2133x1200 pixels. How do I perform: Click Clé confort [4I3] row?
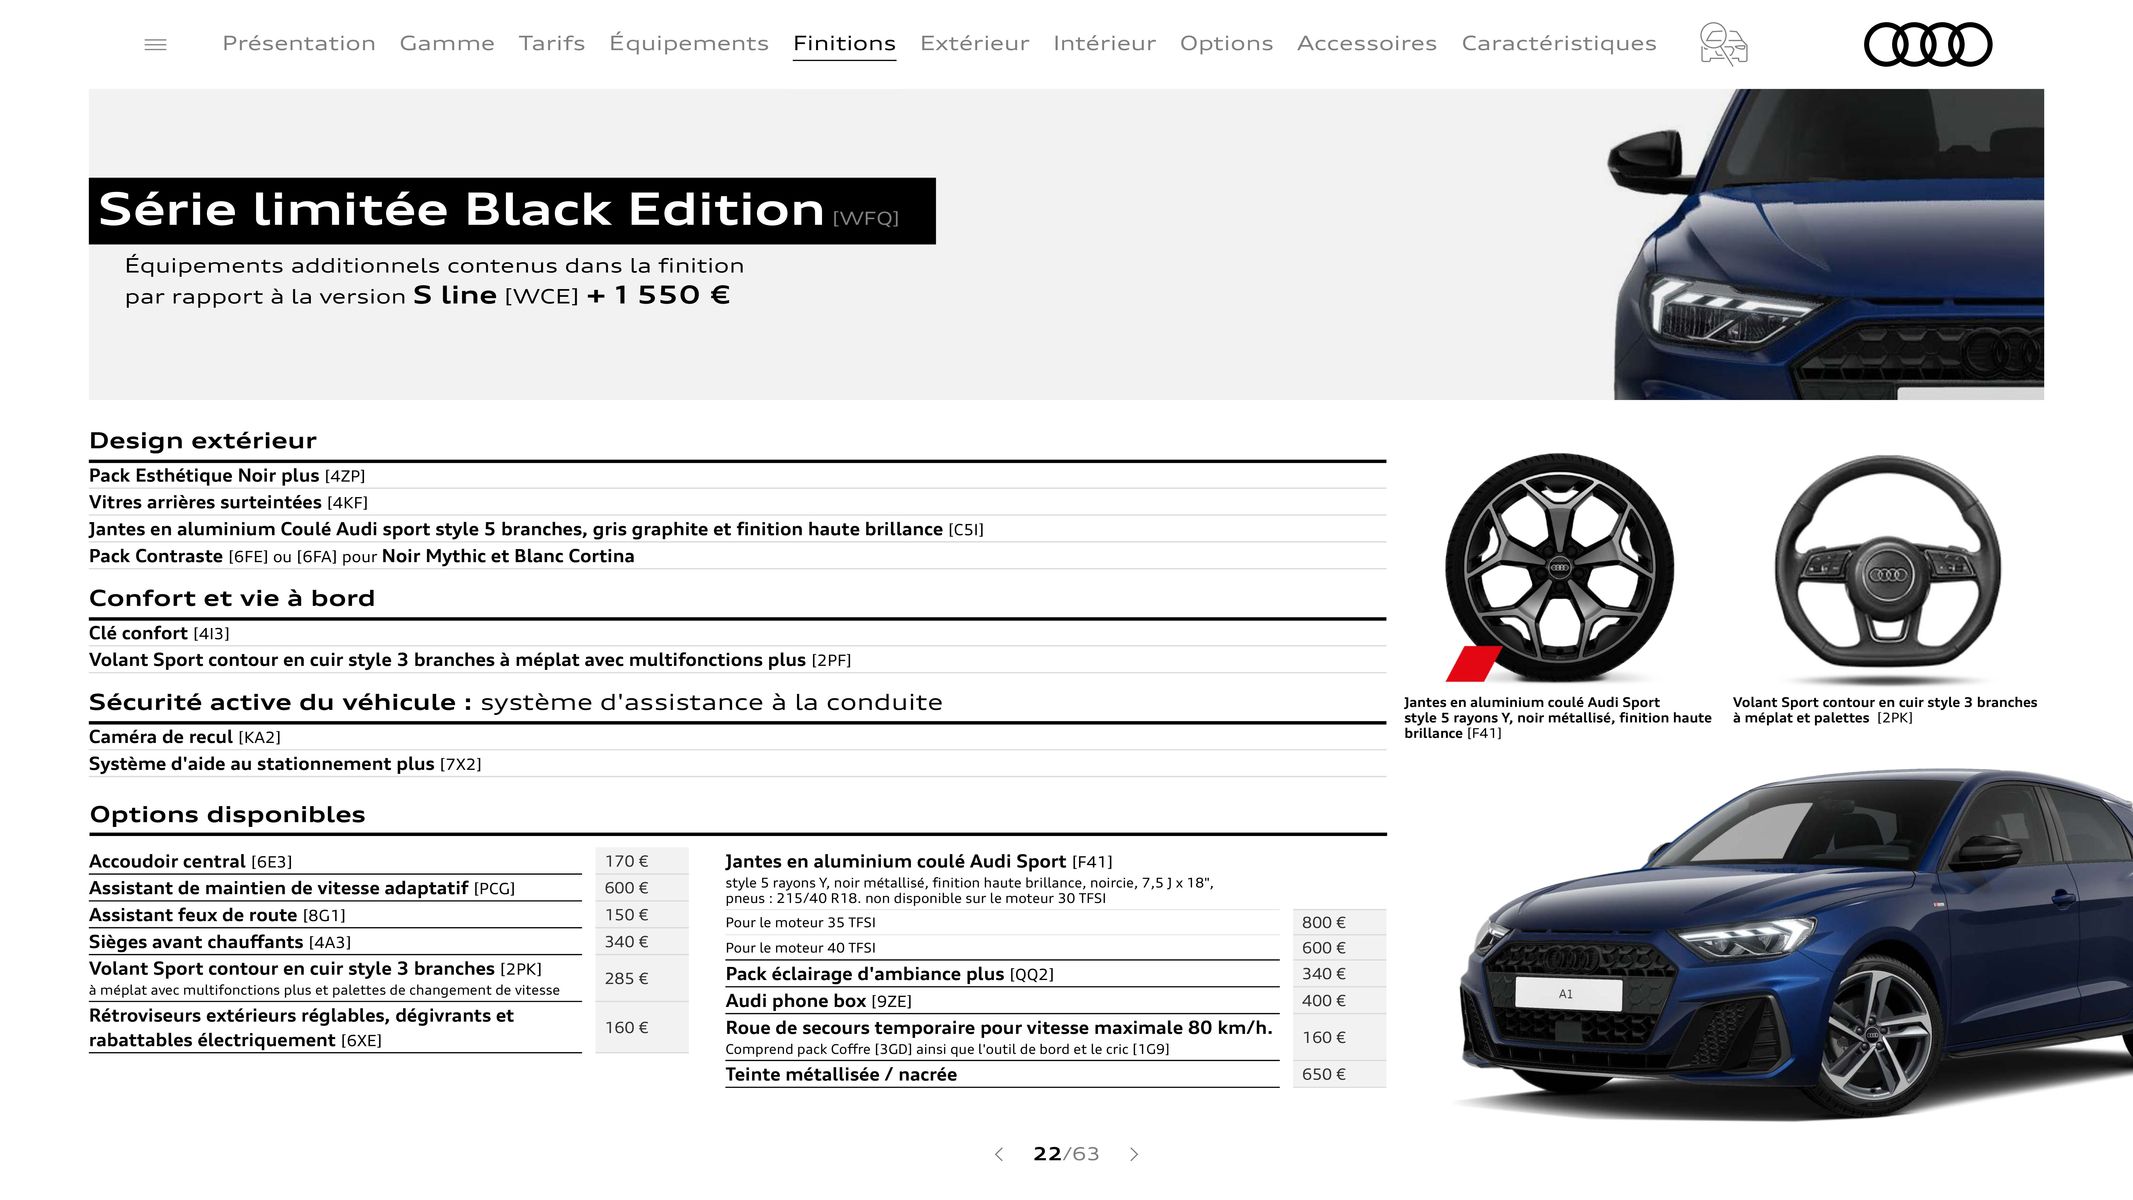(x=737, y=633)
